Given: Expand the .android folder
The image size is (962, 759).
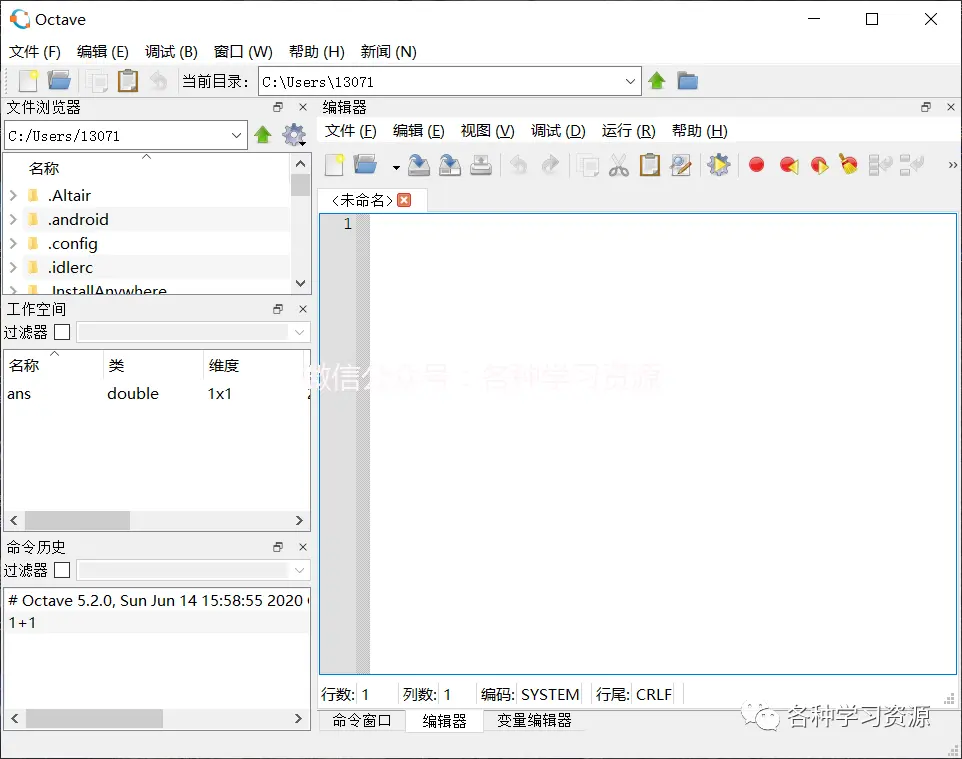Looking at the screenshot, I should click(x=13, y=220).
